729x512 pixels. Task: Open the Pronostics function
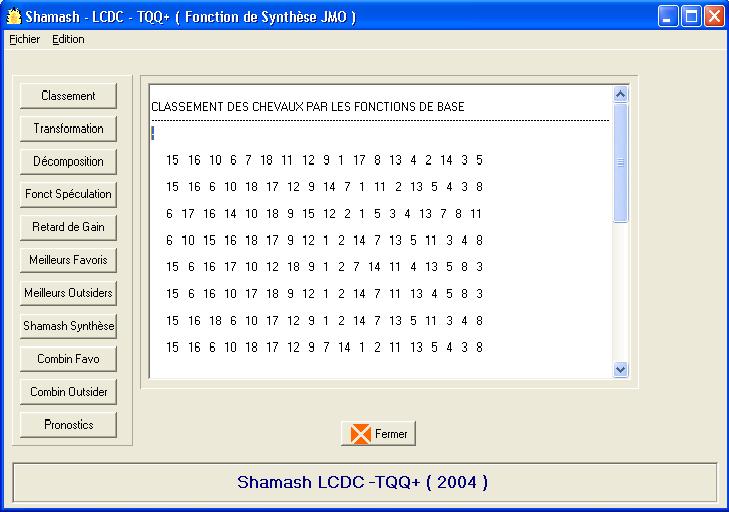(x=68, y=425)
